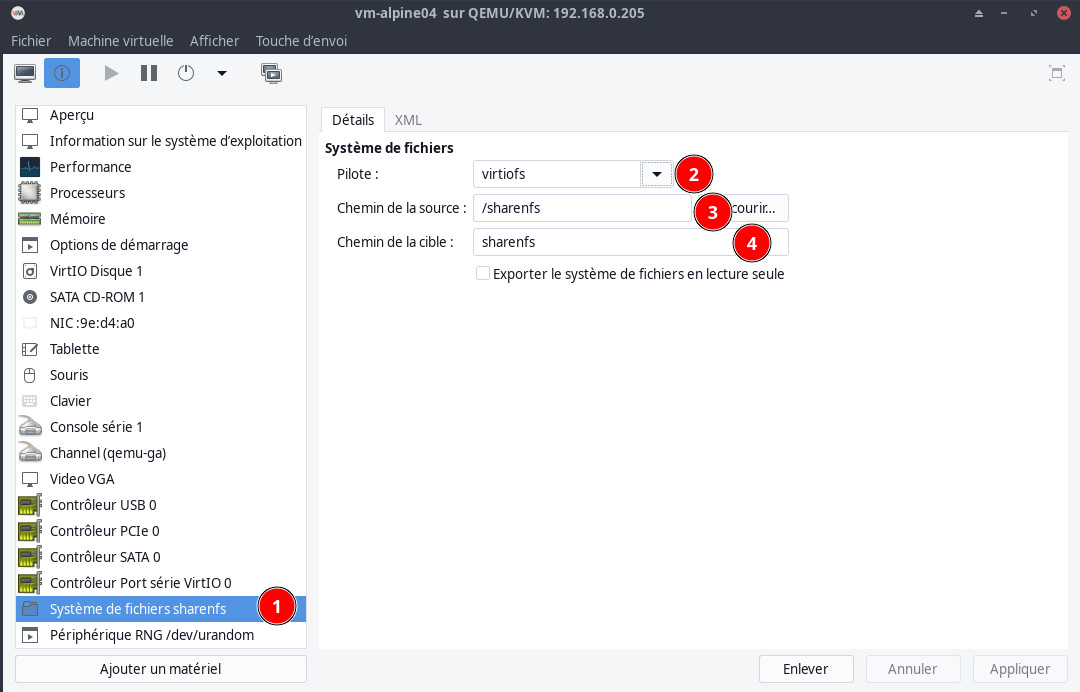Open the Pilote driver dropdown
The height and width of the screenshot is (692, 1080).
[x=656, y=174]
